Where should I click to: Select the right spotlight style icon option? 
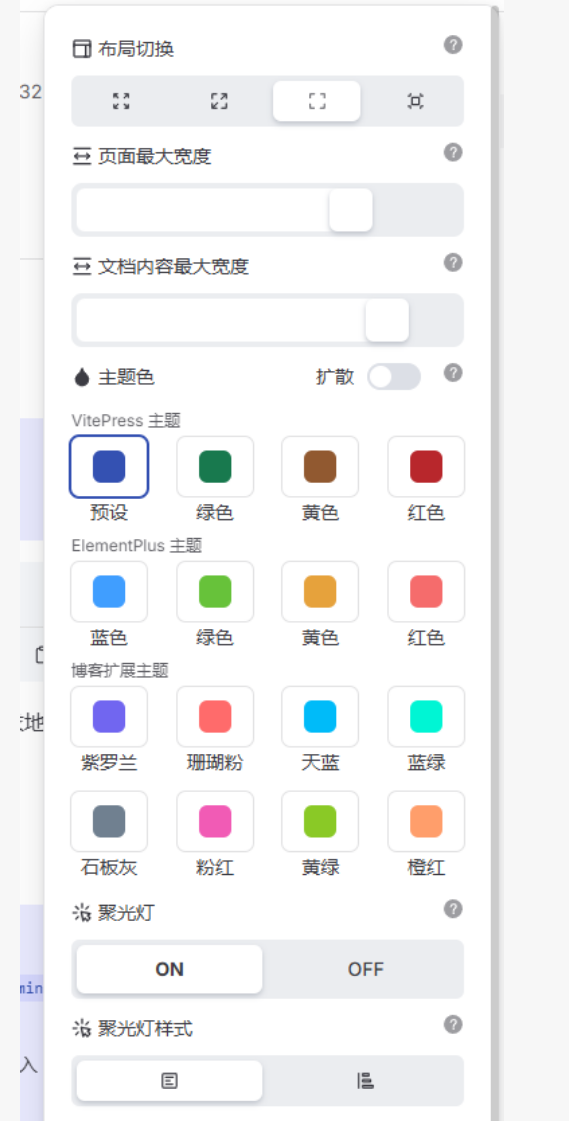pos(366,1081)
